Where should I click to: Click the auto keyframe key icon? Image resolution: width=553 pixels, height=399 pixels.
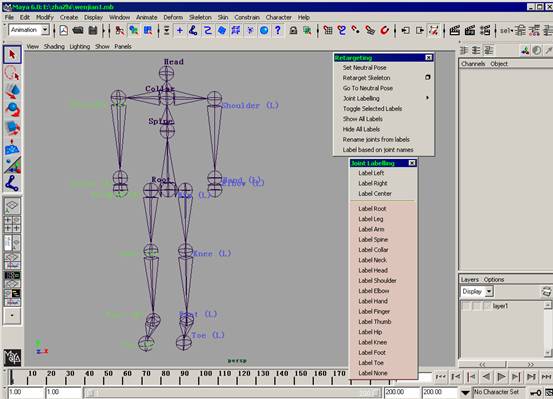[x=536, y=392]
